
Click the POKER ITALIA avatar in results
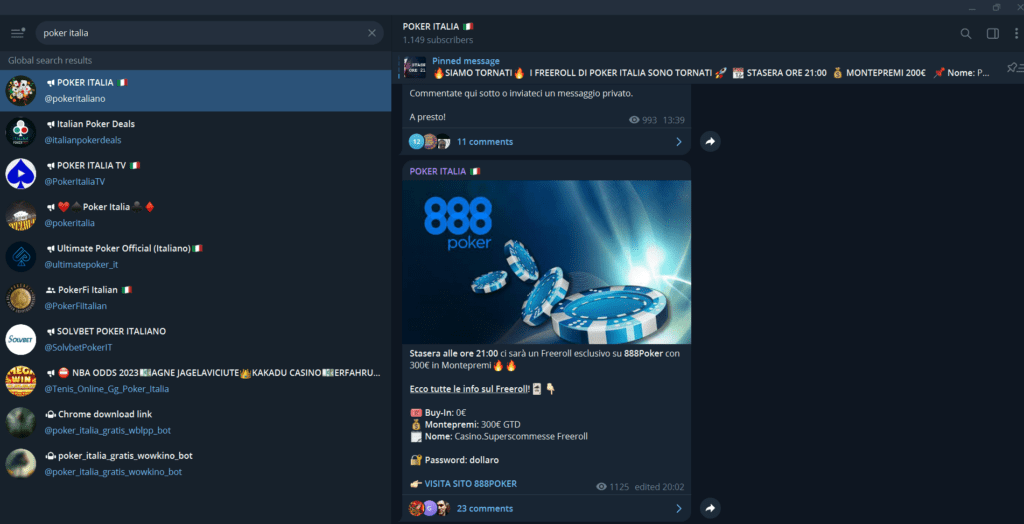point(21,91)
